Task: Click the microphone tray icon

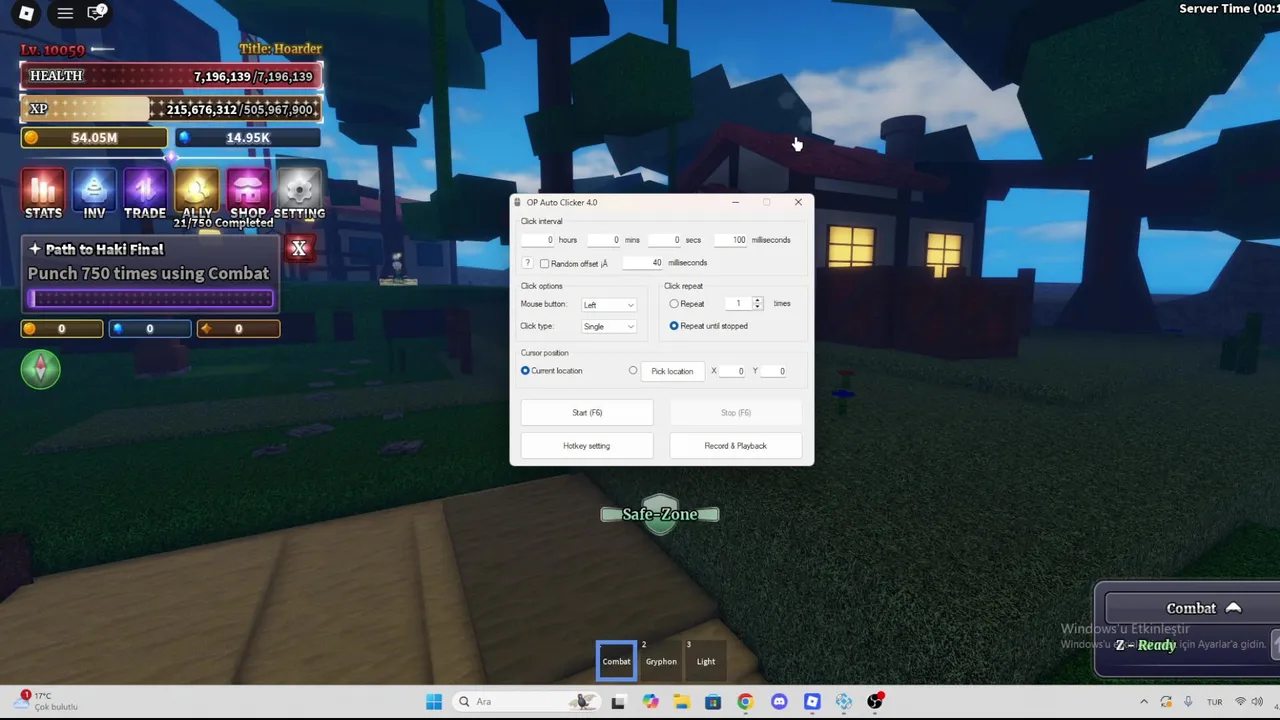Action: click(1189, 702)
